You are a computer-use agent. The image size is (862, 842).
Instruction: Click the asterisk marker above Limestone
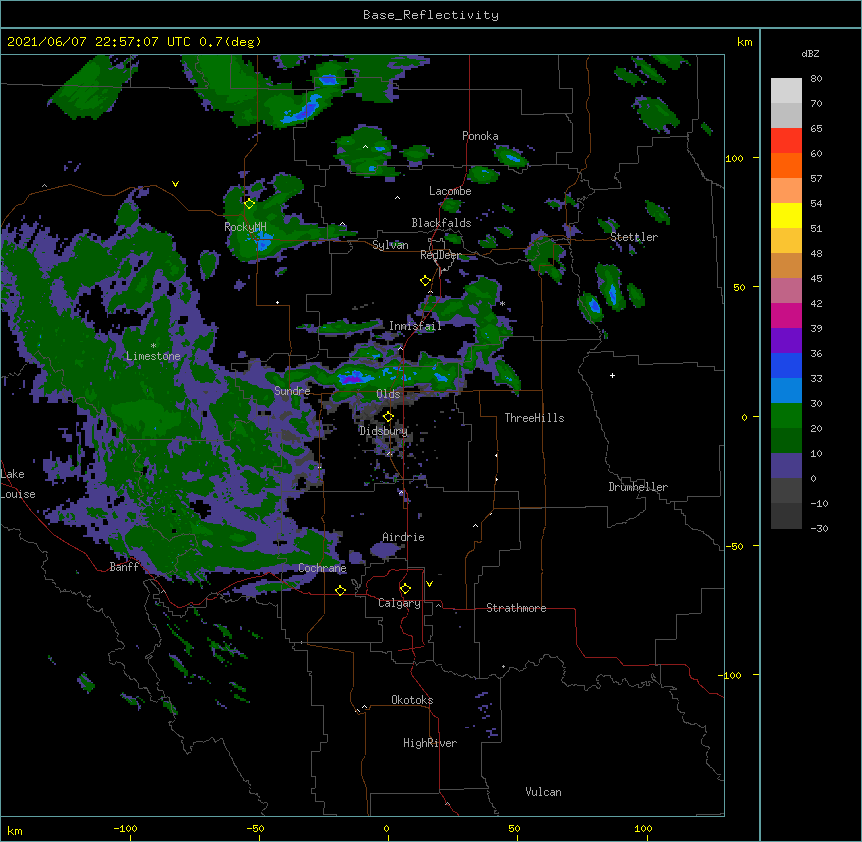coord(153,346)
